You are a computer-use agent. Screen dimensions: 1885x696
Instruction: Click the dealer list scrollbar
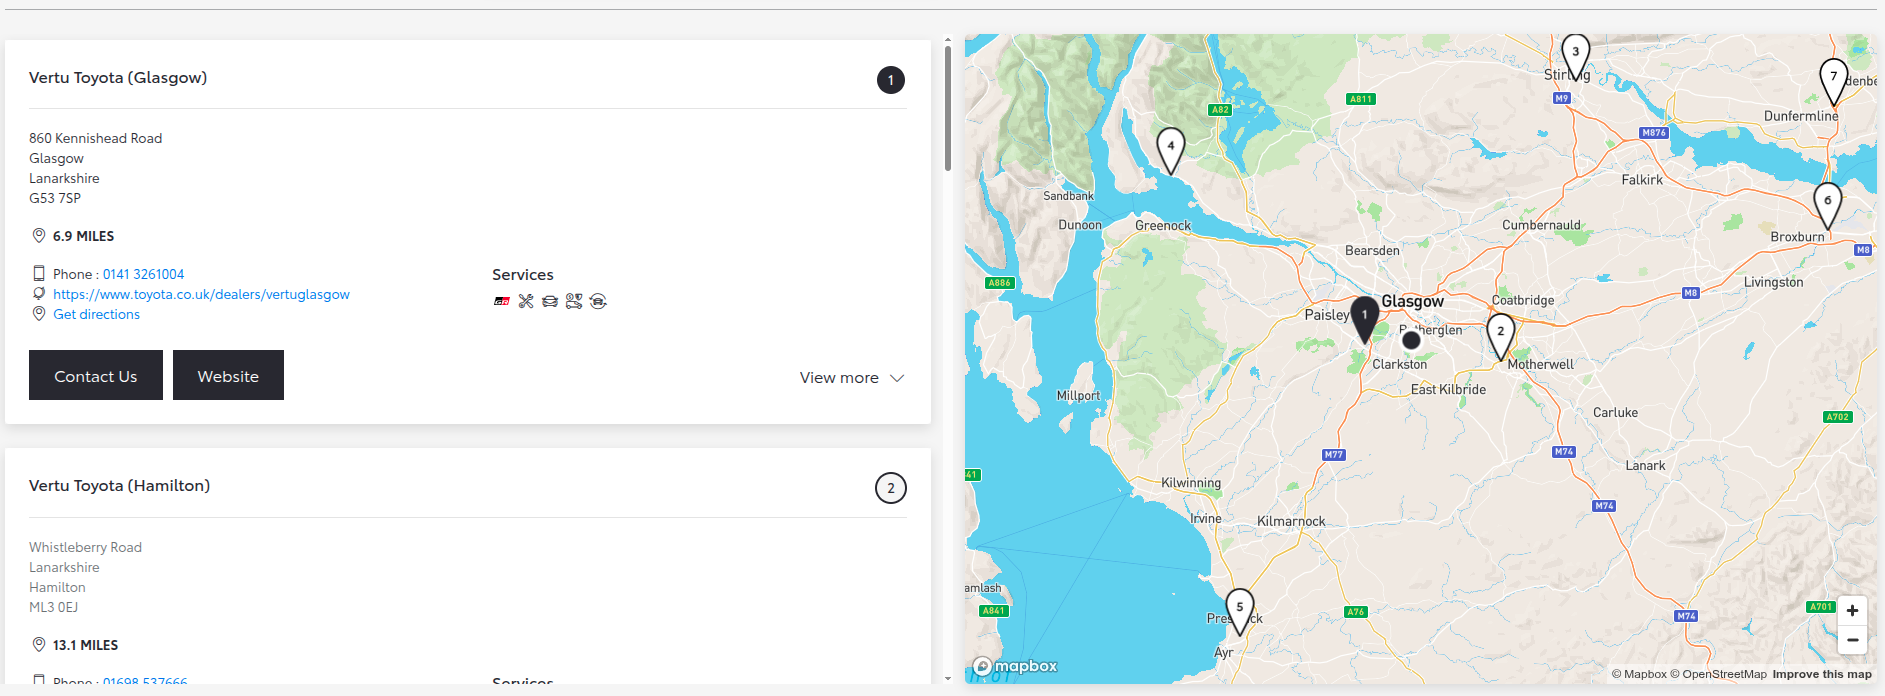tap(948, 108)
